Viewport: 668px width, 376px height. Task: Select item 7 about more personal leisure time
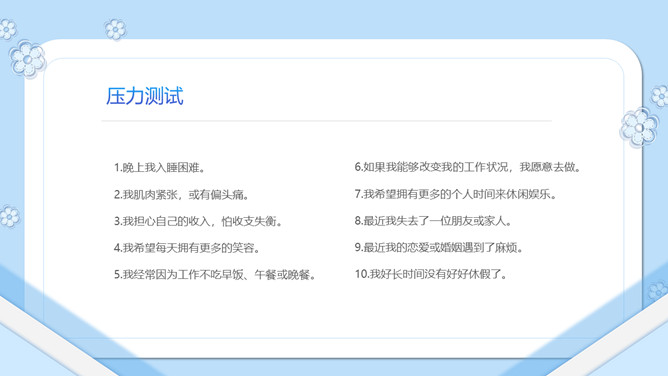point(456,194)
